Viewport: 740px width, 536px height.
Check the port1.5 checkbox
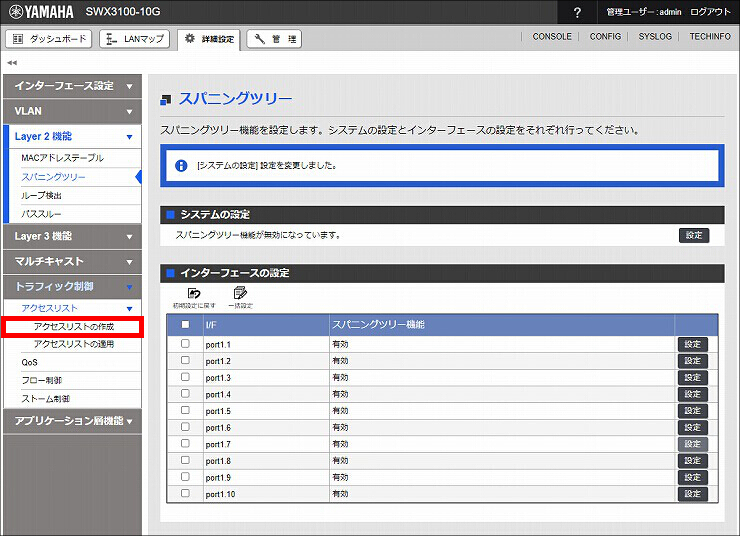pyautogui.click(x=185, y=410)
